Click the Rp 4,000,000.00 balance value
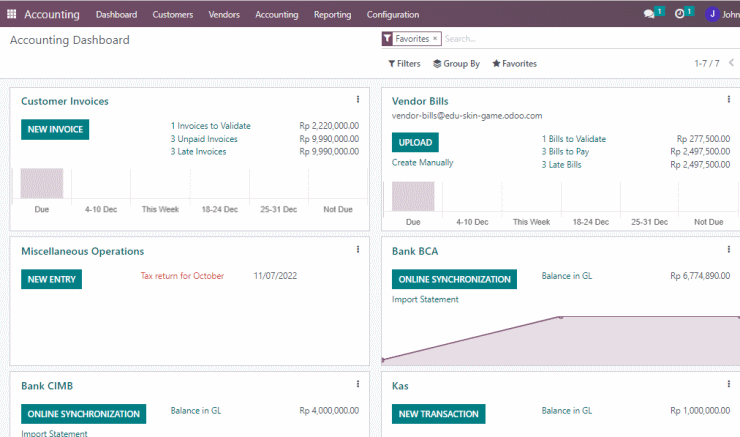Viewport: 740px width, 437px height. click(329, 411)
